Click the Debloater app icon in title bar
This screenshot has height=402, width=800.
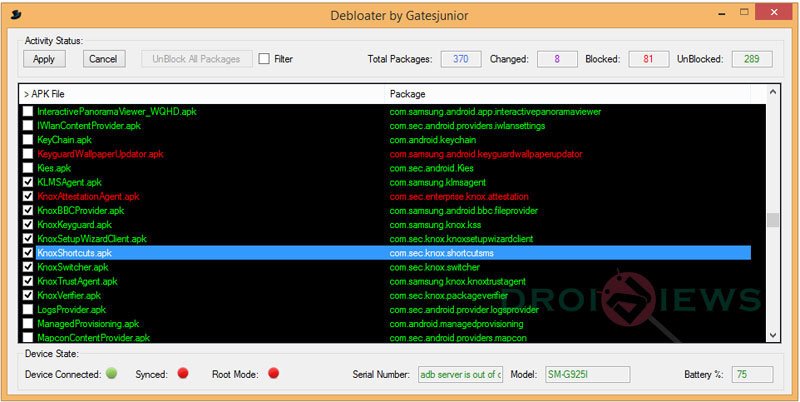click(16, 15)
